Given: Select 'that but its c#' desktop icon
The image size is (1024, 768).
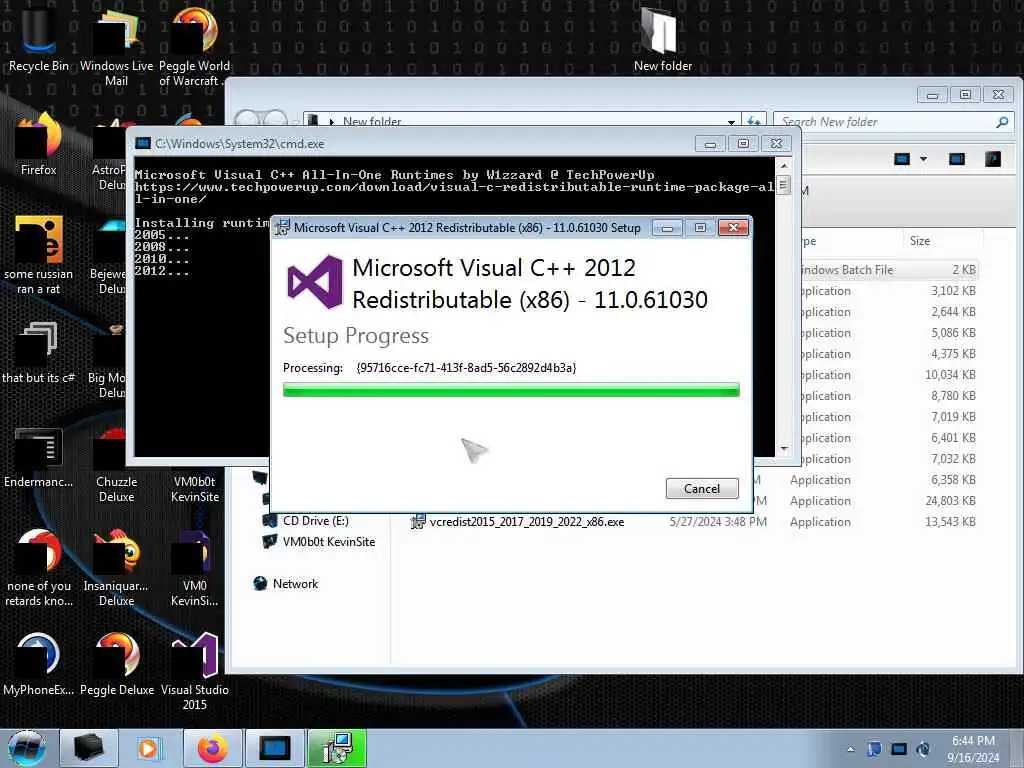Looking at the screenshot, I should pos(39,351).
